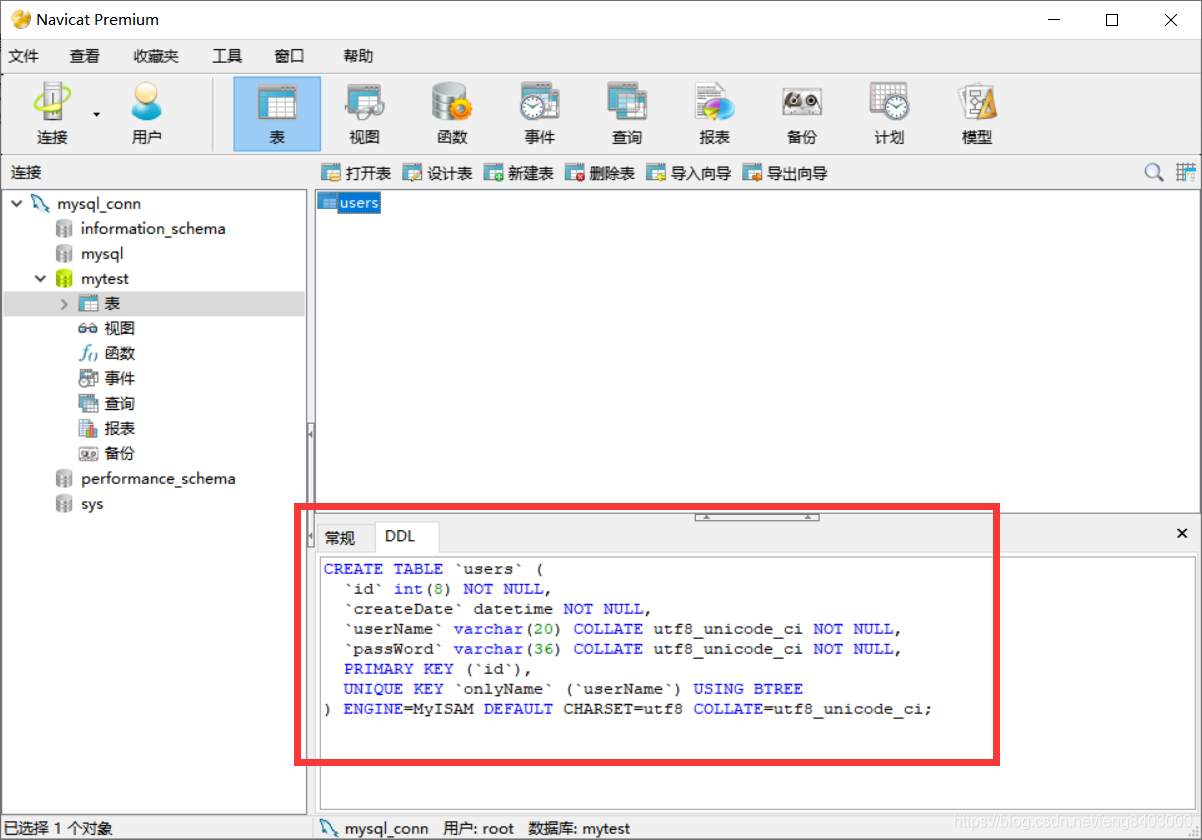This screenshot has height=840, width=1202.
Task: Select the 函数 (Function) toolbar icon
Action: pos(452,113)
